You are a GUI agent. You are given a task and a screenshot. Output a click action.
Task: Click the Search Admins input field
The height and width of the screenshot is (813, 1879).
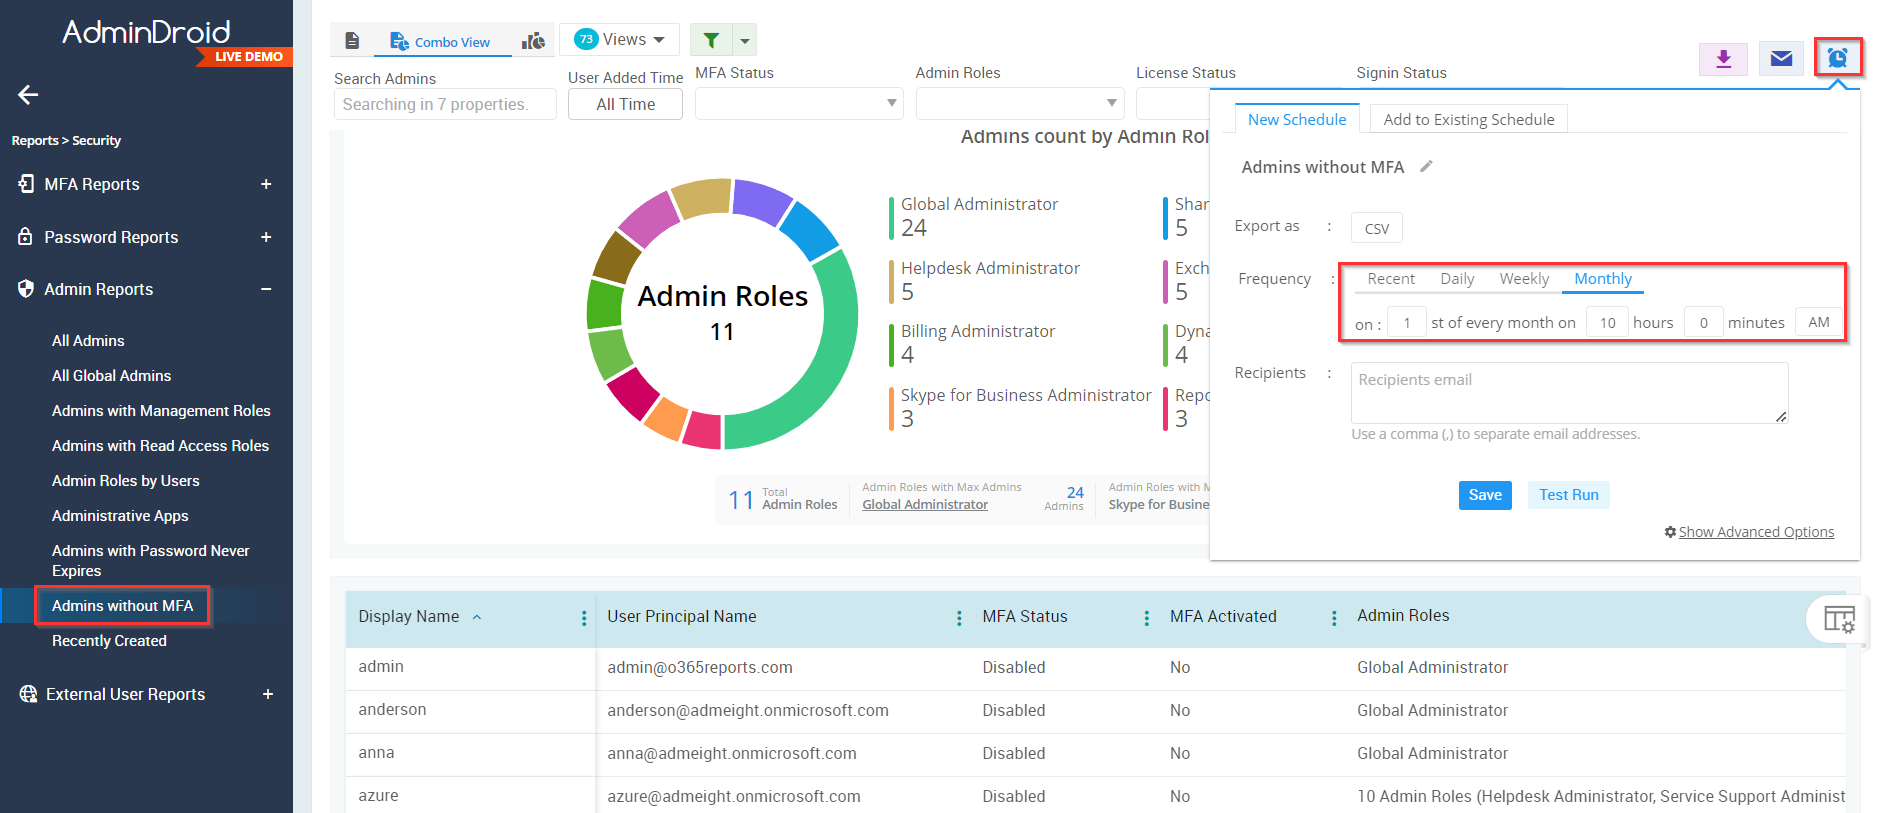[x=444, y=104]
